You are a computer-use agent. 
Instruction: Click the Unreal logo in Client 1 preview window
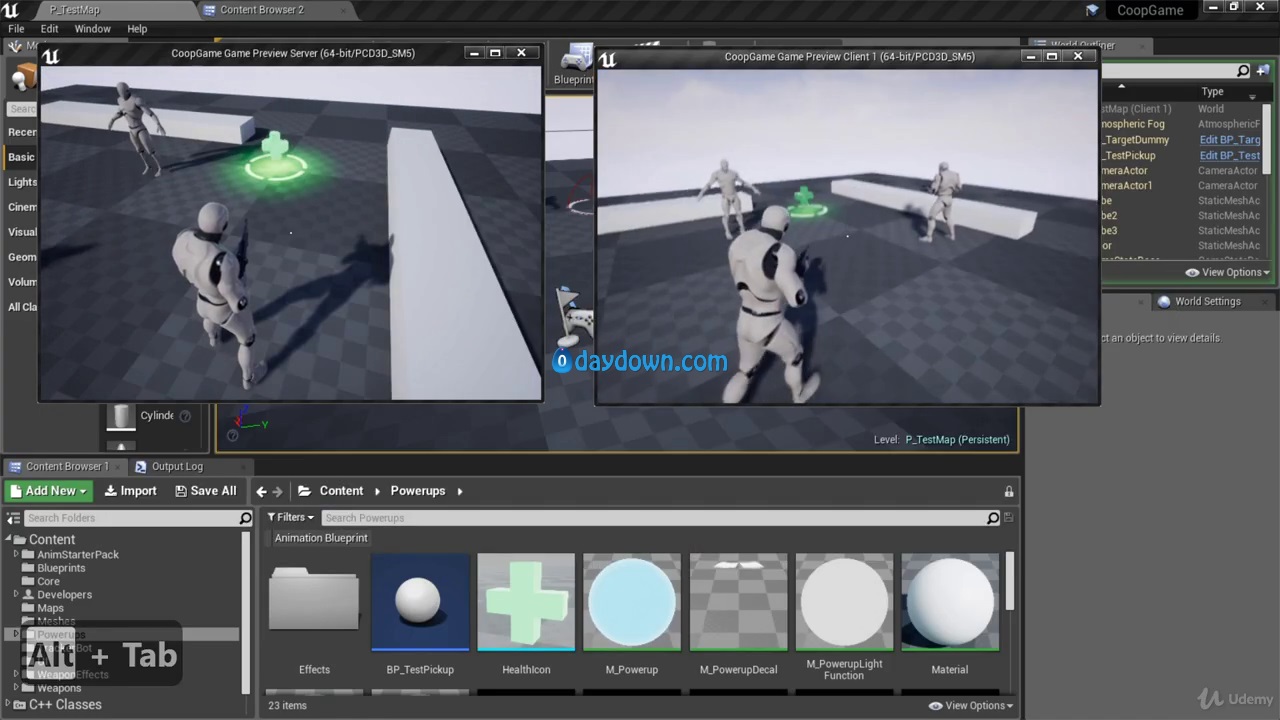(607, 59)
